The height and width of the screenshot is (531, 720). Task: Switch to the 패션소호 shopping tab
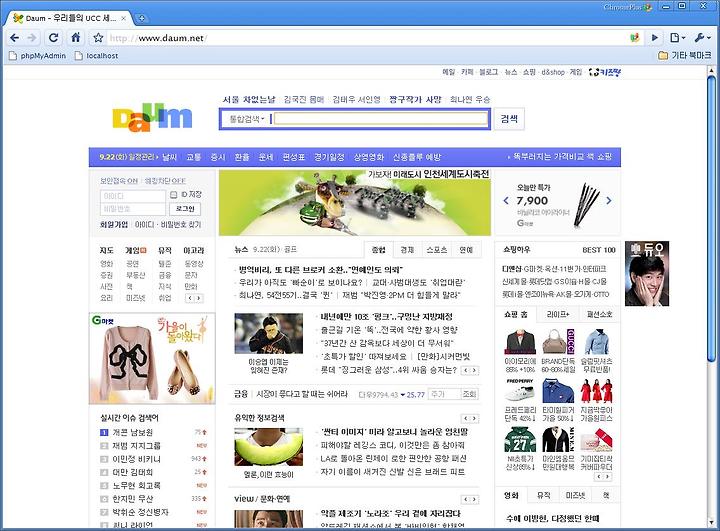point(600,314)
